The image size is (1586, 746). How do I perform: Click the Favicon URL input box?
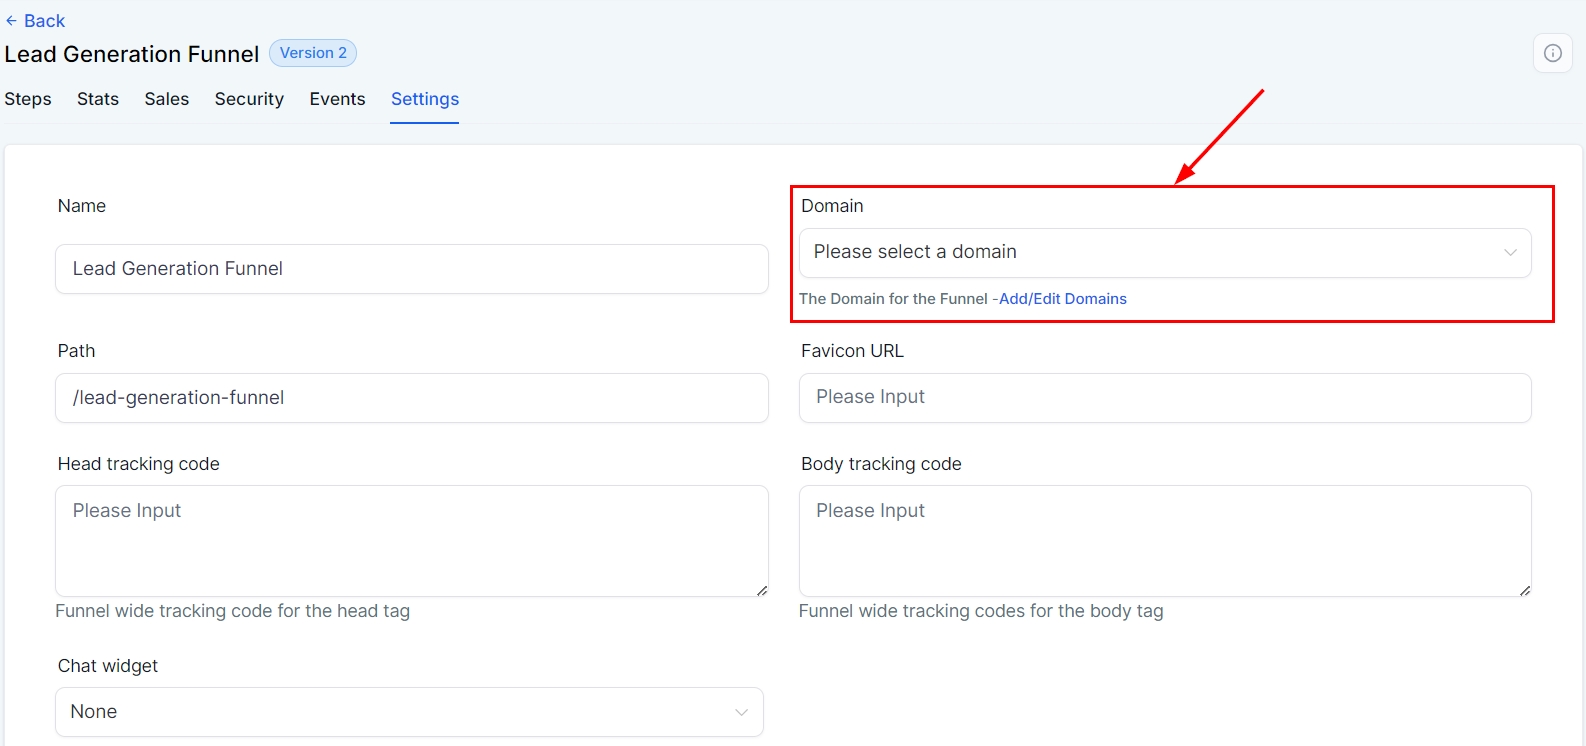coord(1164,398)
